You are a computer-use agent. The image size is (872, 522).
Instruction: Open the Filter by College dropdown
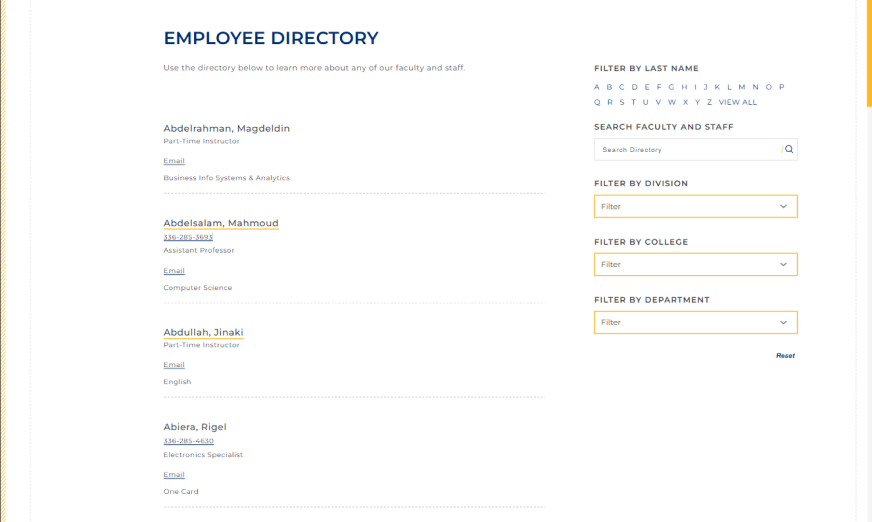(x=695, y=265)
